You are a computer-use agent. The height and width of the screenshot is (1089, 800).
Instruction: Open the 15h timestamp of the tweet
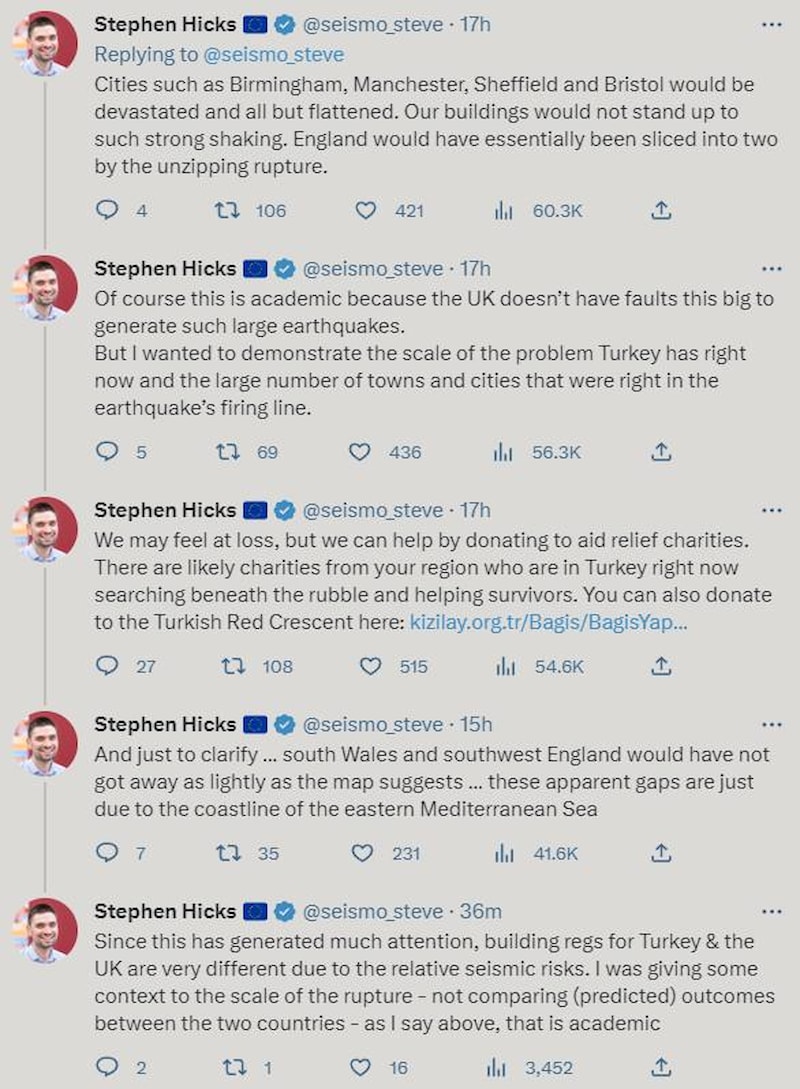click(x=476, y=725)
